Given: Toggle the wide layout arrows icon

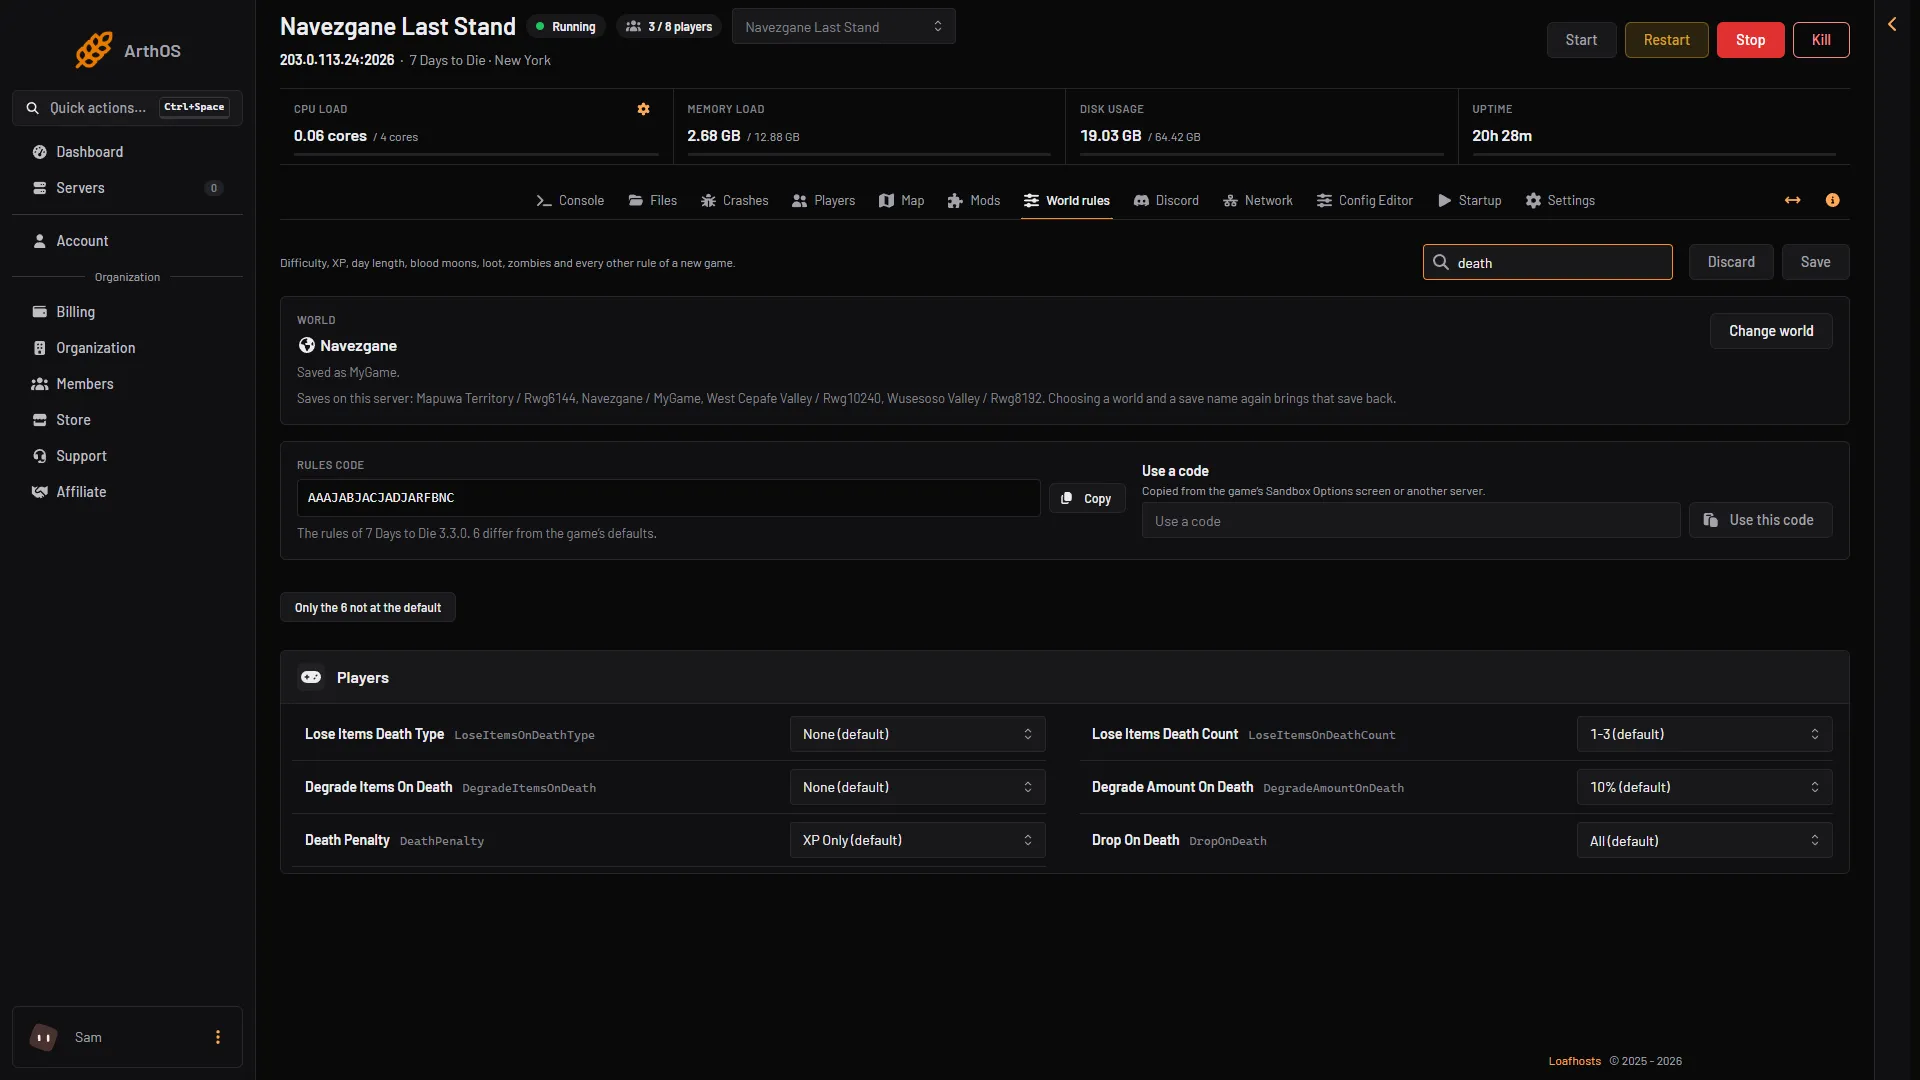Looking at the screenshot, I should point(1793,200).
